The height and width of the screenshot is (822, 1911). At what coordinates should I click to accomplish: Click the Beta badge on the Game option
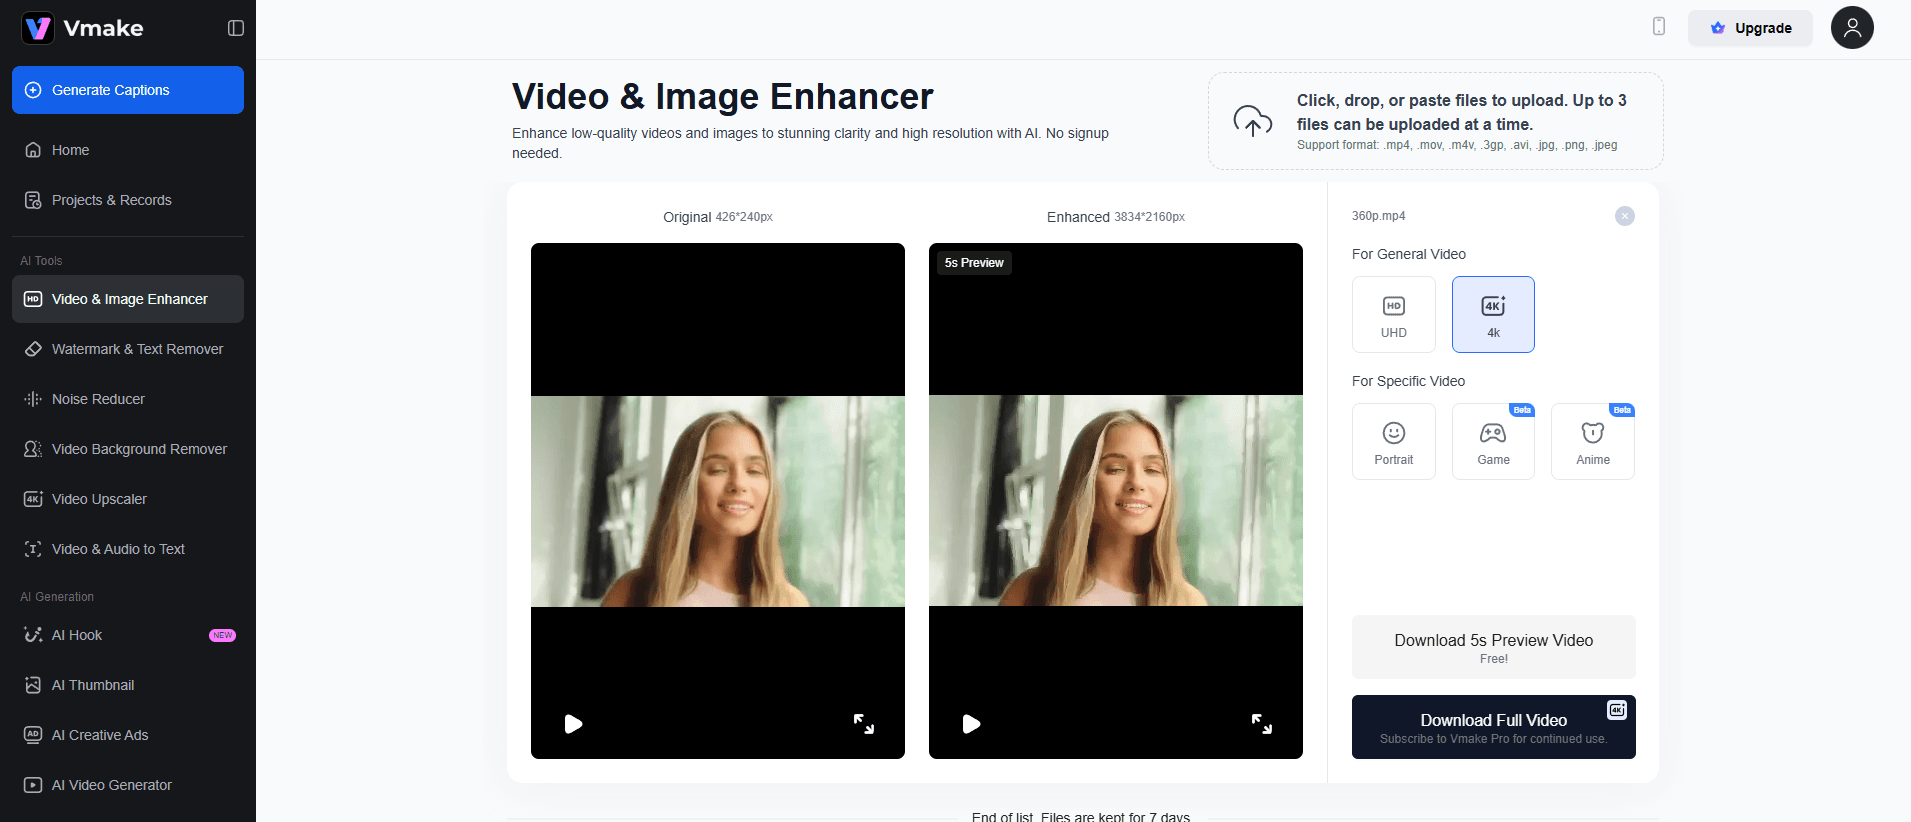coord(1522,410)
